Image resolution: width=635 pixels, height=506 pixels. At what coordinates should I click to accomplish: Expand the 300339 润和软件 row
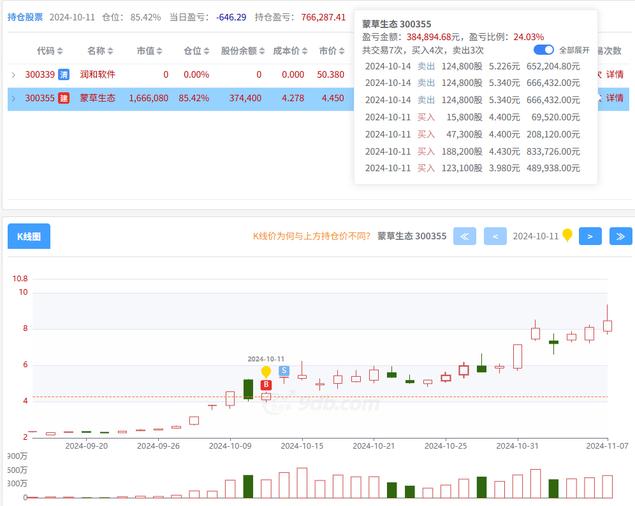coord(13,74)
